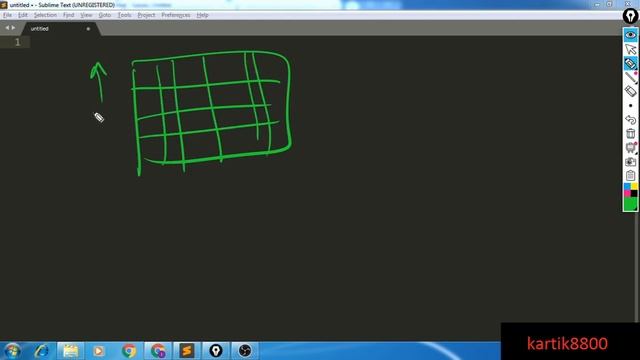The height and width of the screenshot is (360, 640).
Task: Toggle ink visibility with the eye icon
Action: click(x=630, y=35)
